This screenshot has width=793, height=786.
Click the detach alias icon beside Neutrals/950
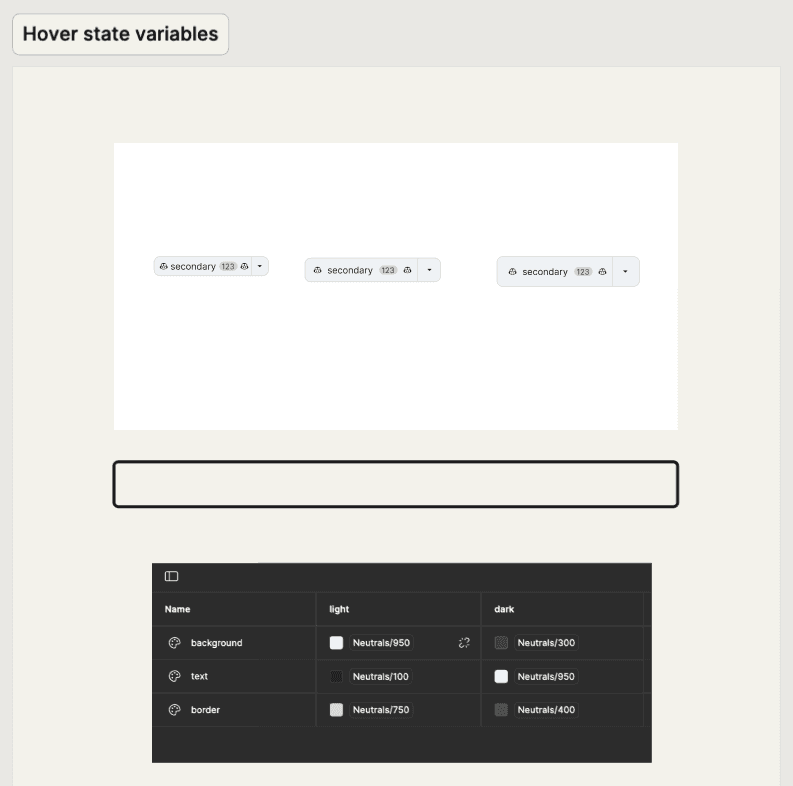(464, 643)
